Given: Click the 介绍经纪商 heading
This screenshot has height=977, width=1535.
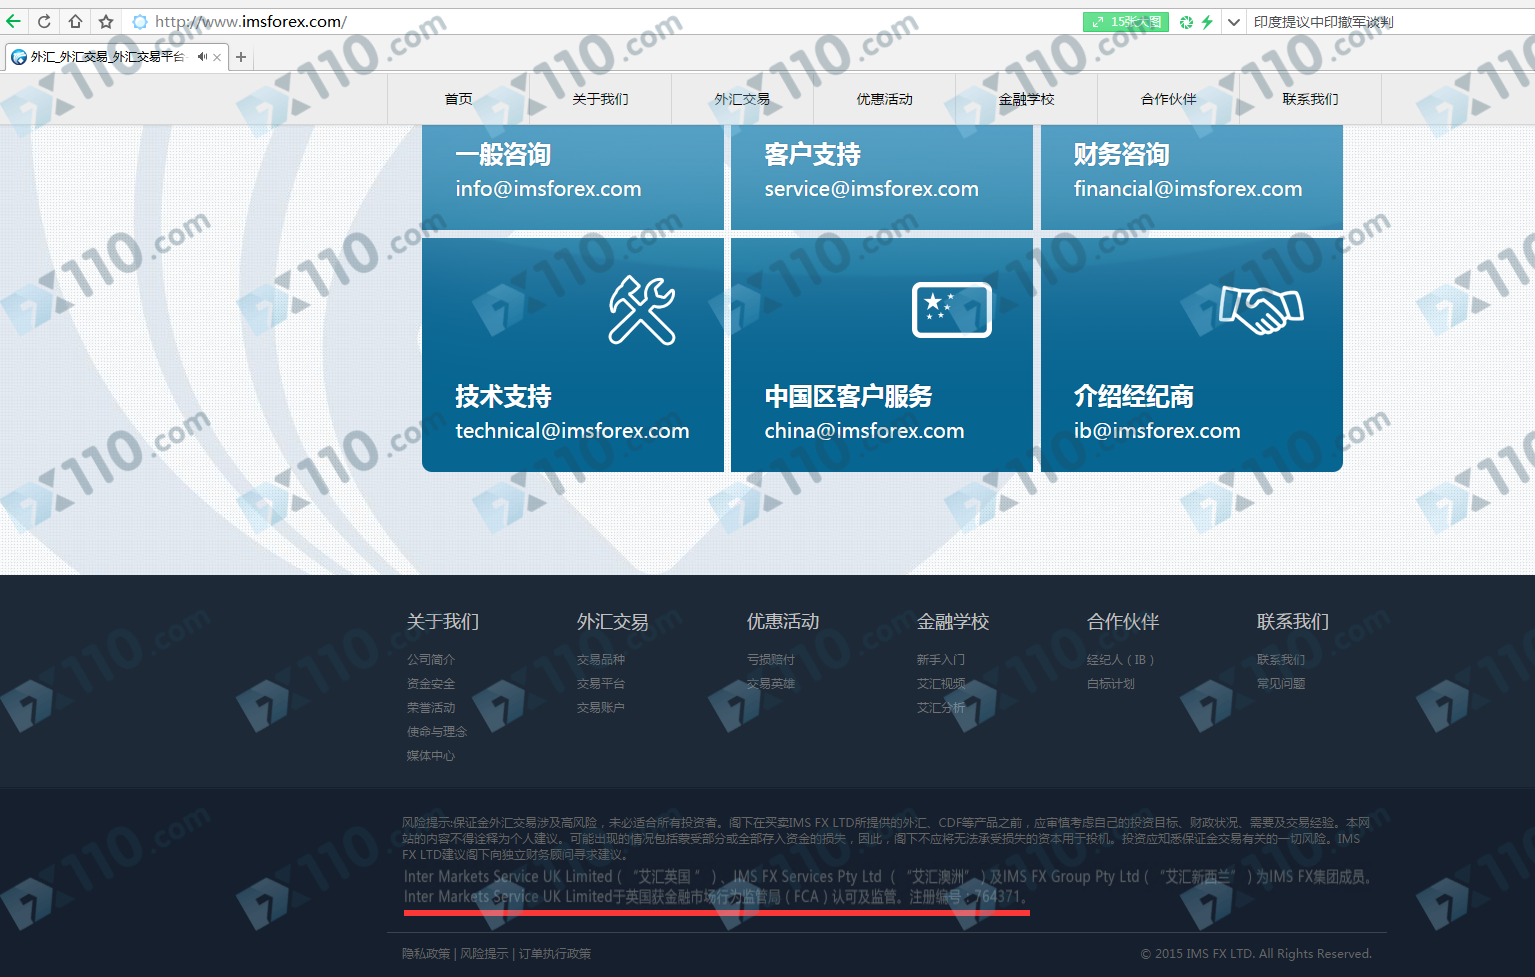Looking at the screenshot, I should tap(1134, 397).
